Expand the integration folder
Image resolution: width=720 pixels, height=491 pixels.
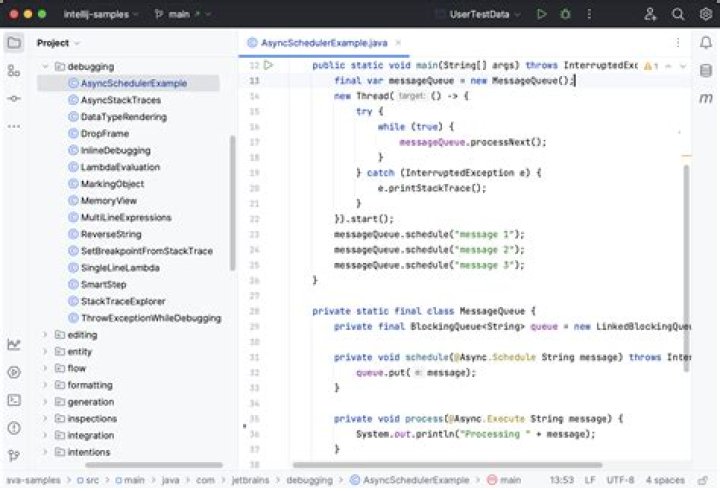coord(45,435)
